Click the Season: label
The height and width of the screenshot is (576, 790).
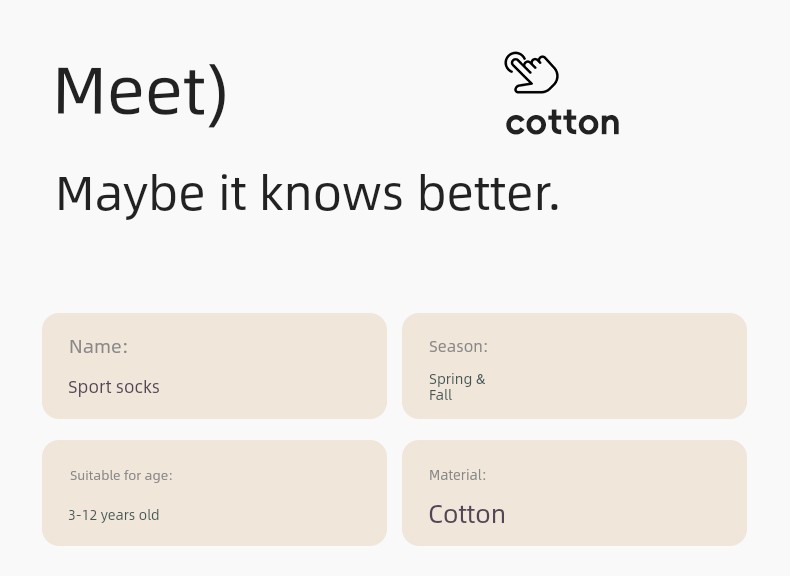pyautogui.click(x=458, y=347)
